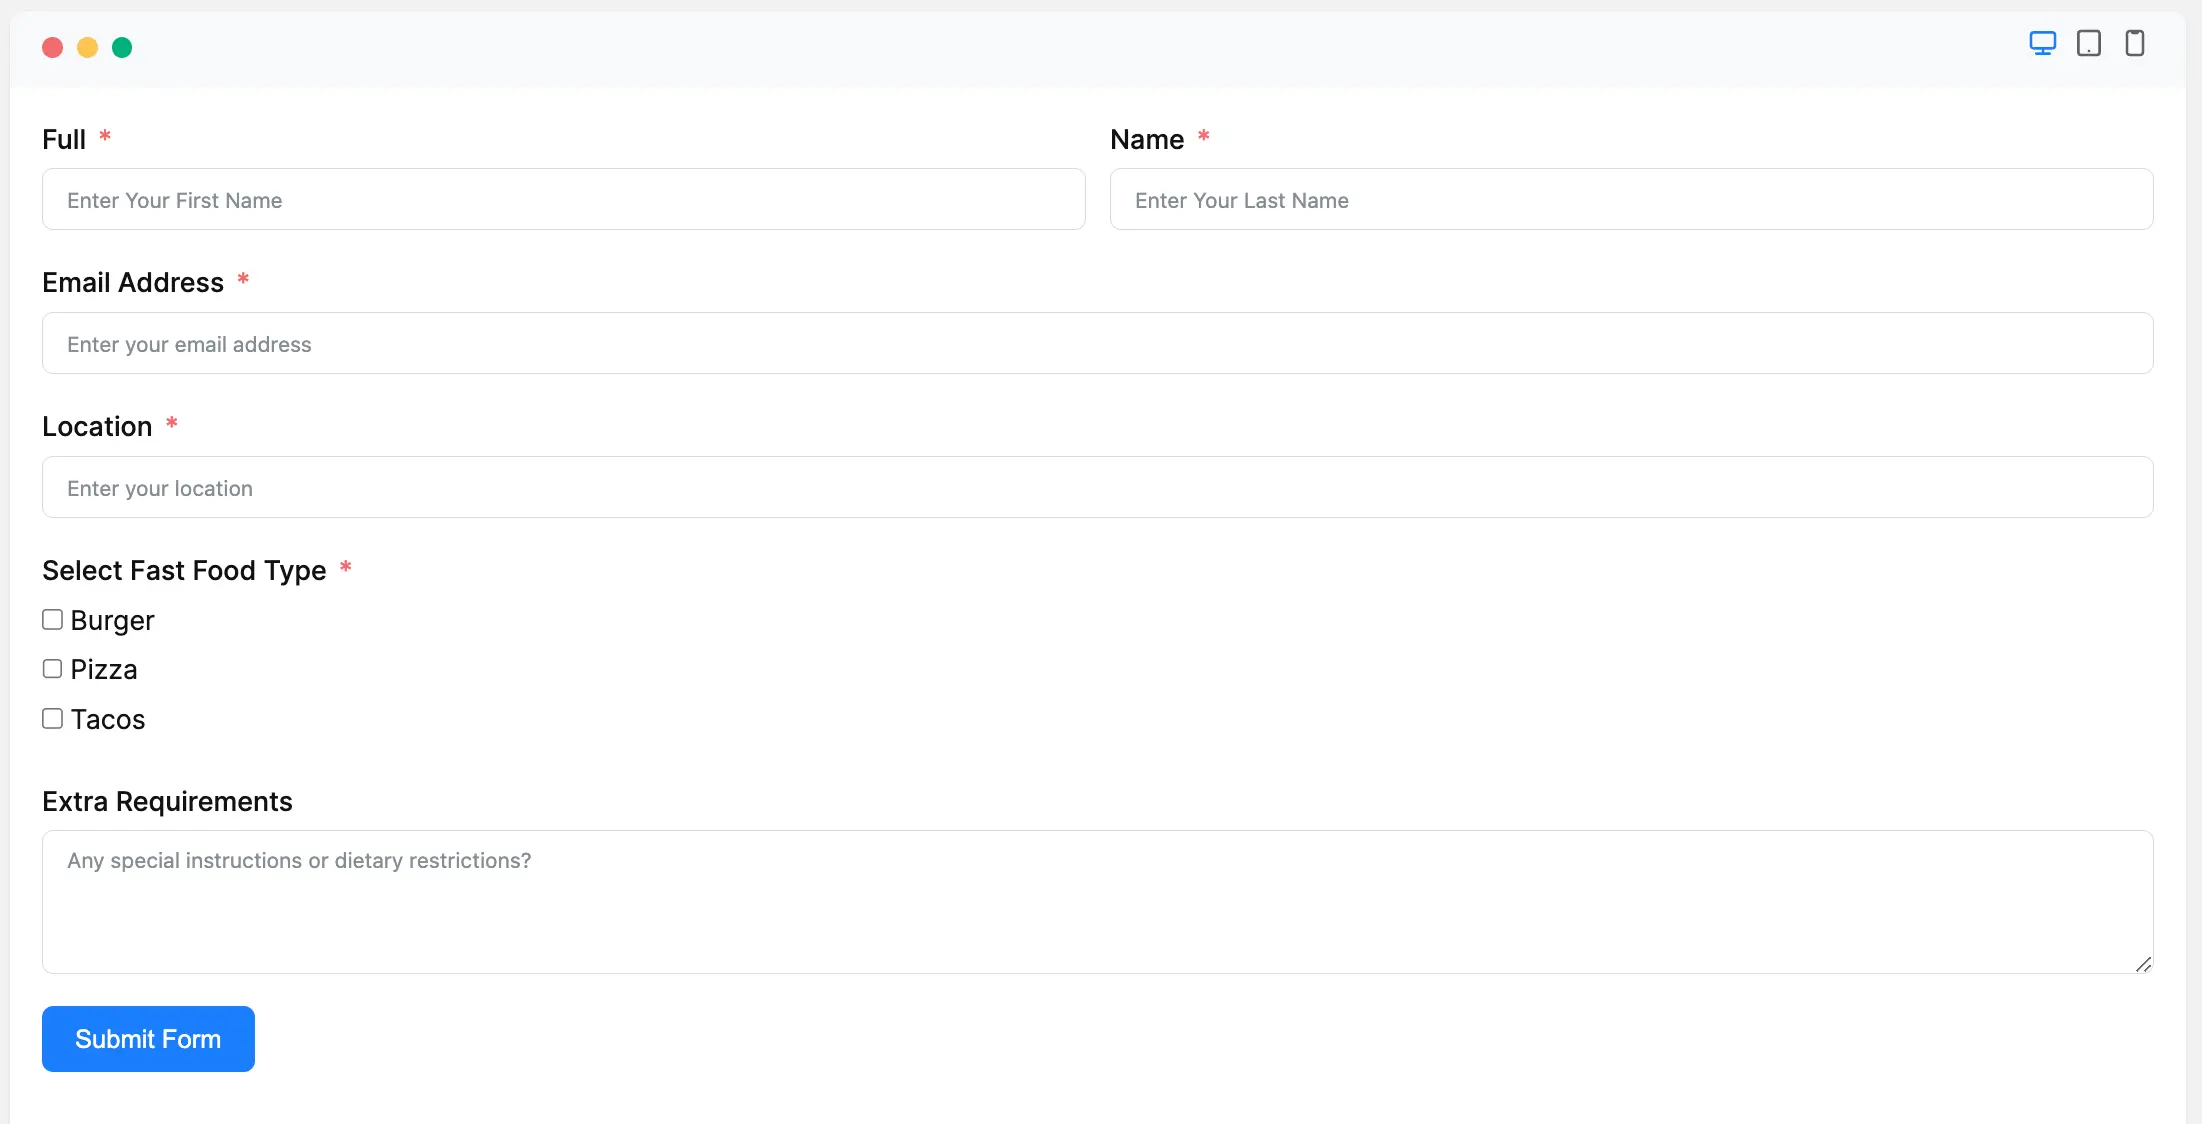Image resolution: width=2202 pixels, height=1124 pixels.
Task: Click the textarea resize handle corner
Action: (2143, 964)
